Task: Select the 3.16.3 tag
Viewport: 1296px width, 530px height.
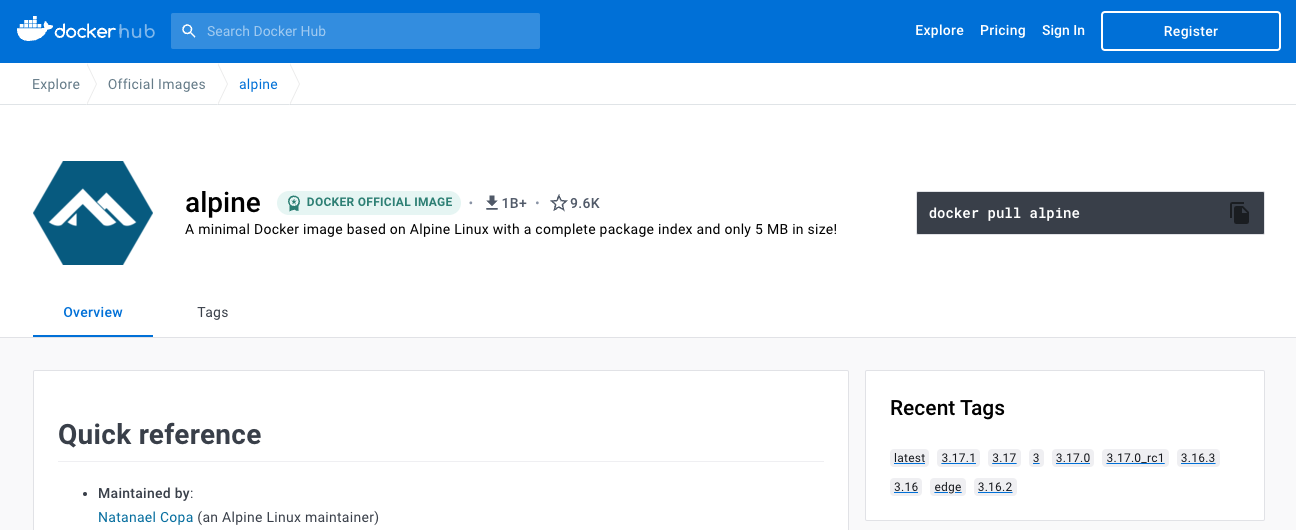Action: pyautogui.click(x=1198, y=458)
